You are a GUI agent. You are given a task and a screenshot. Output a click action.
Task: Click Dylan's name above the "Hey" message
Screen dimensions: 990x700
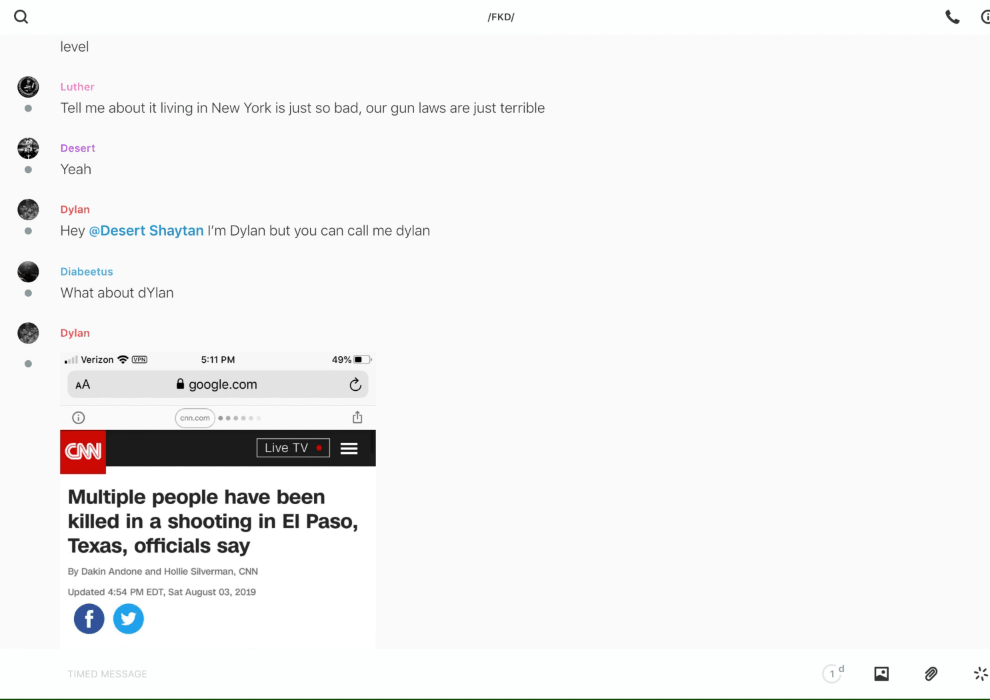(75, 210)
